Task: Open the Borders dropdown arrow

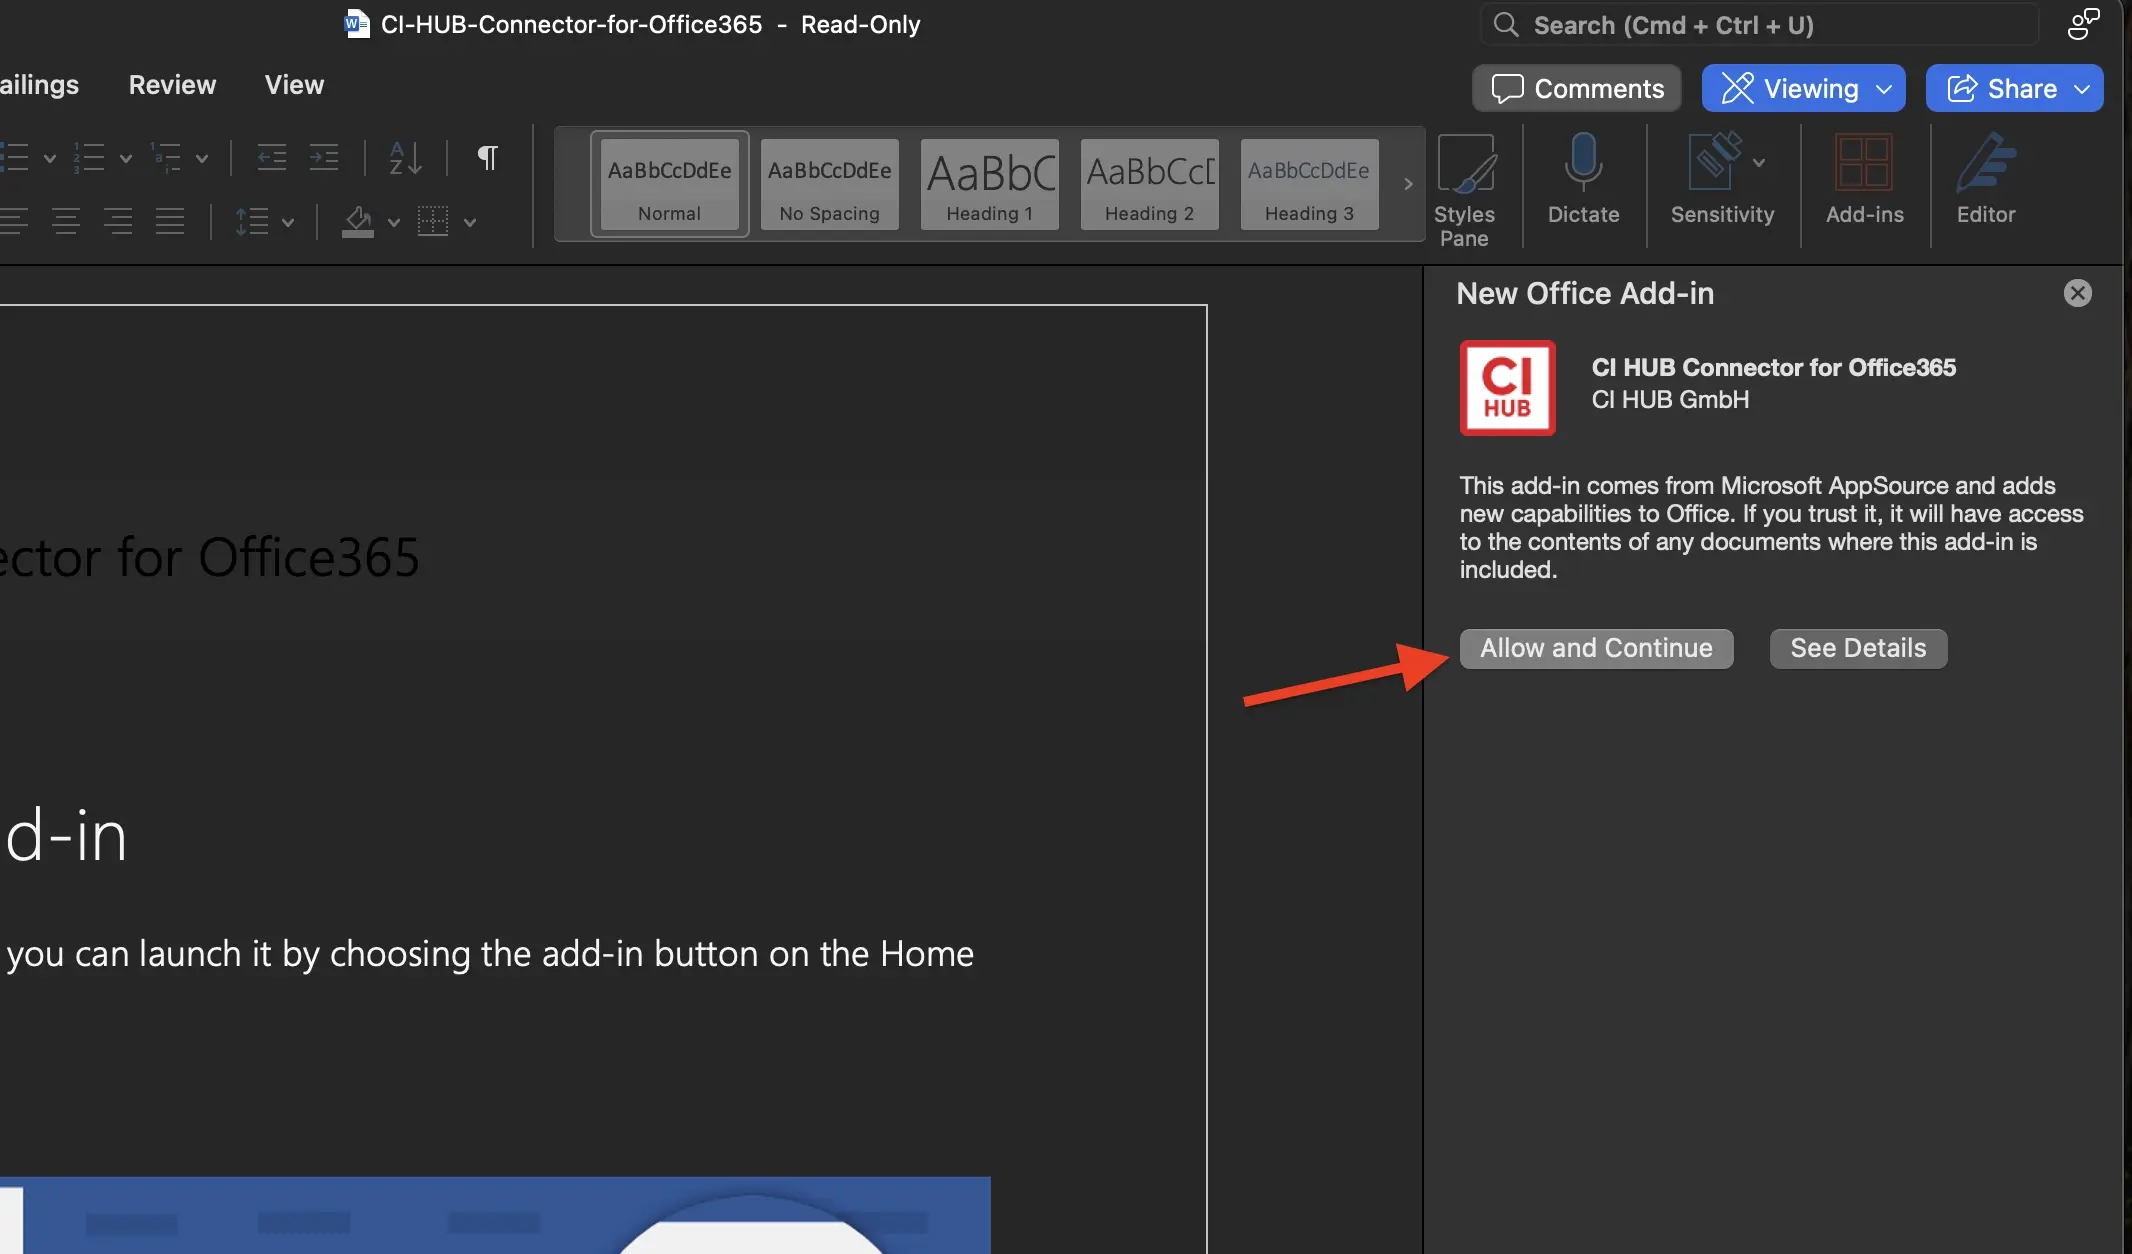Action: point(469,222)
